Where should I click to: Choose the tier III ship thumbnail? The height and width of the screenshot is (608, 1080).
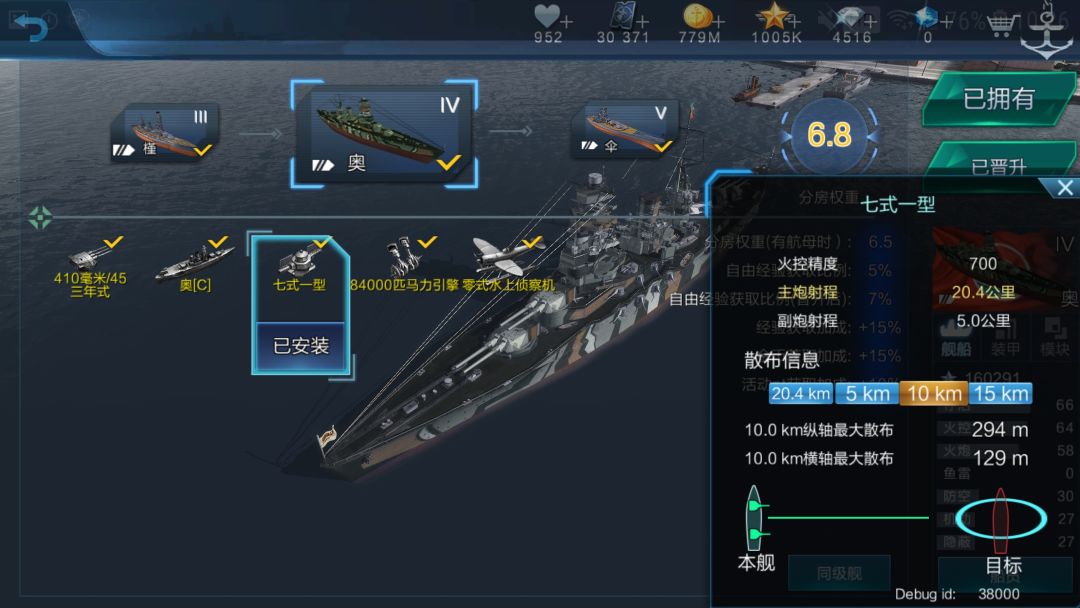click(x=166, y=133)
